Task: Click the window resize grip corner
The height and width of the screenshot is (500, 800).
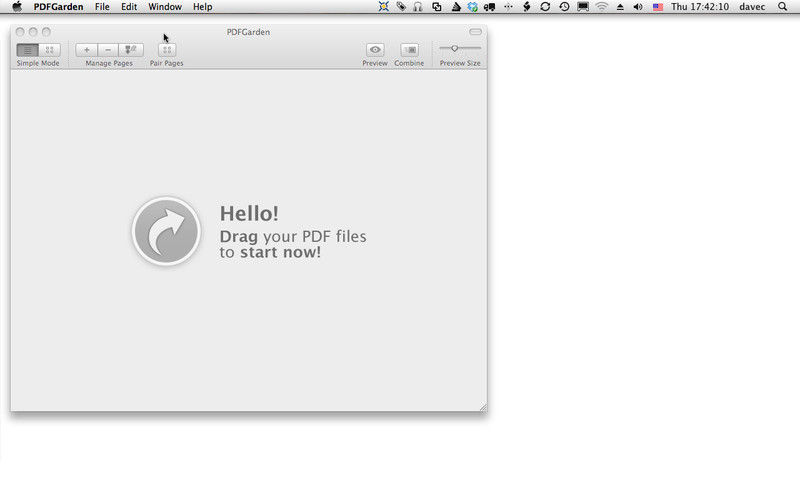Action: [483, 407]
